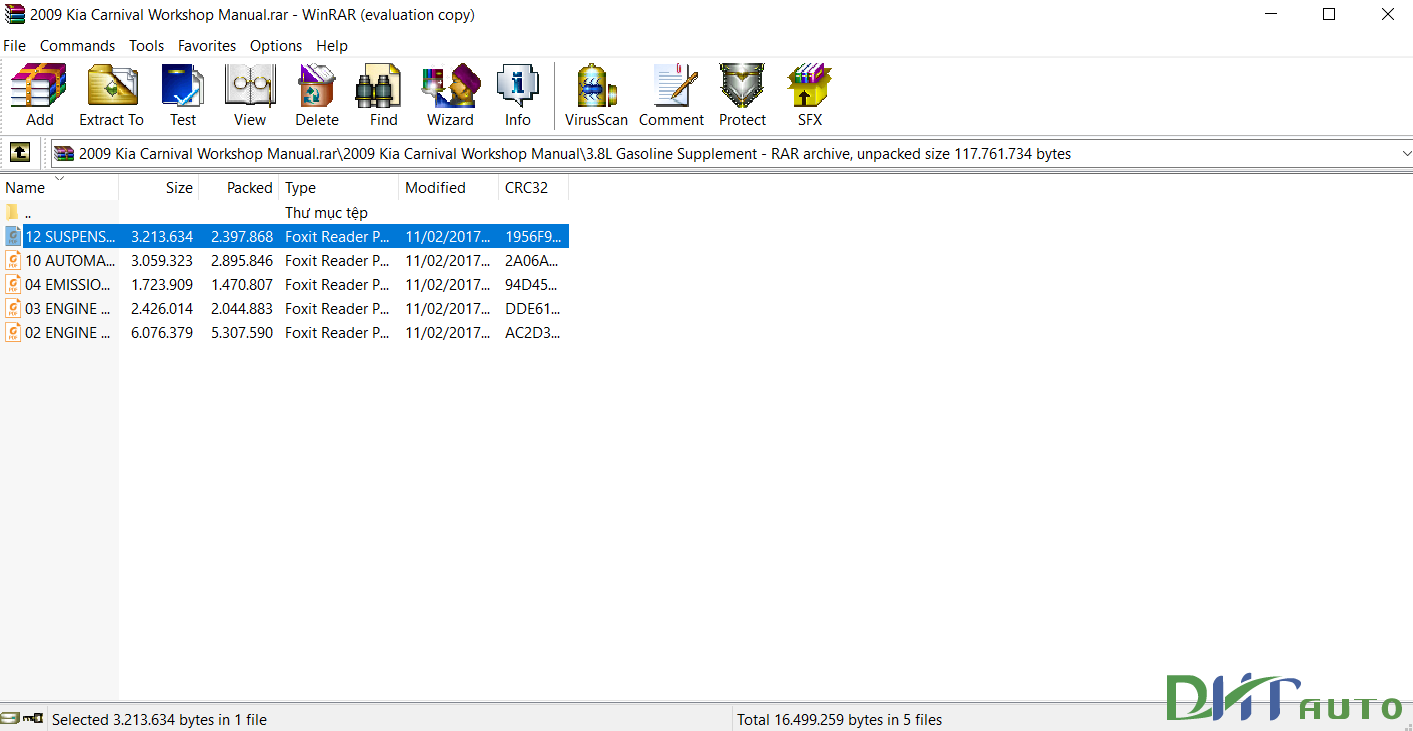The image size is (1413, 731).
Task: Click the PDF icon of 04 EMISSIO file
Action: tap(13, 285)
